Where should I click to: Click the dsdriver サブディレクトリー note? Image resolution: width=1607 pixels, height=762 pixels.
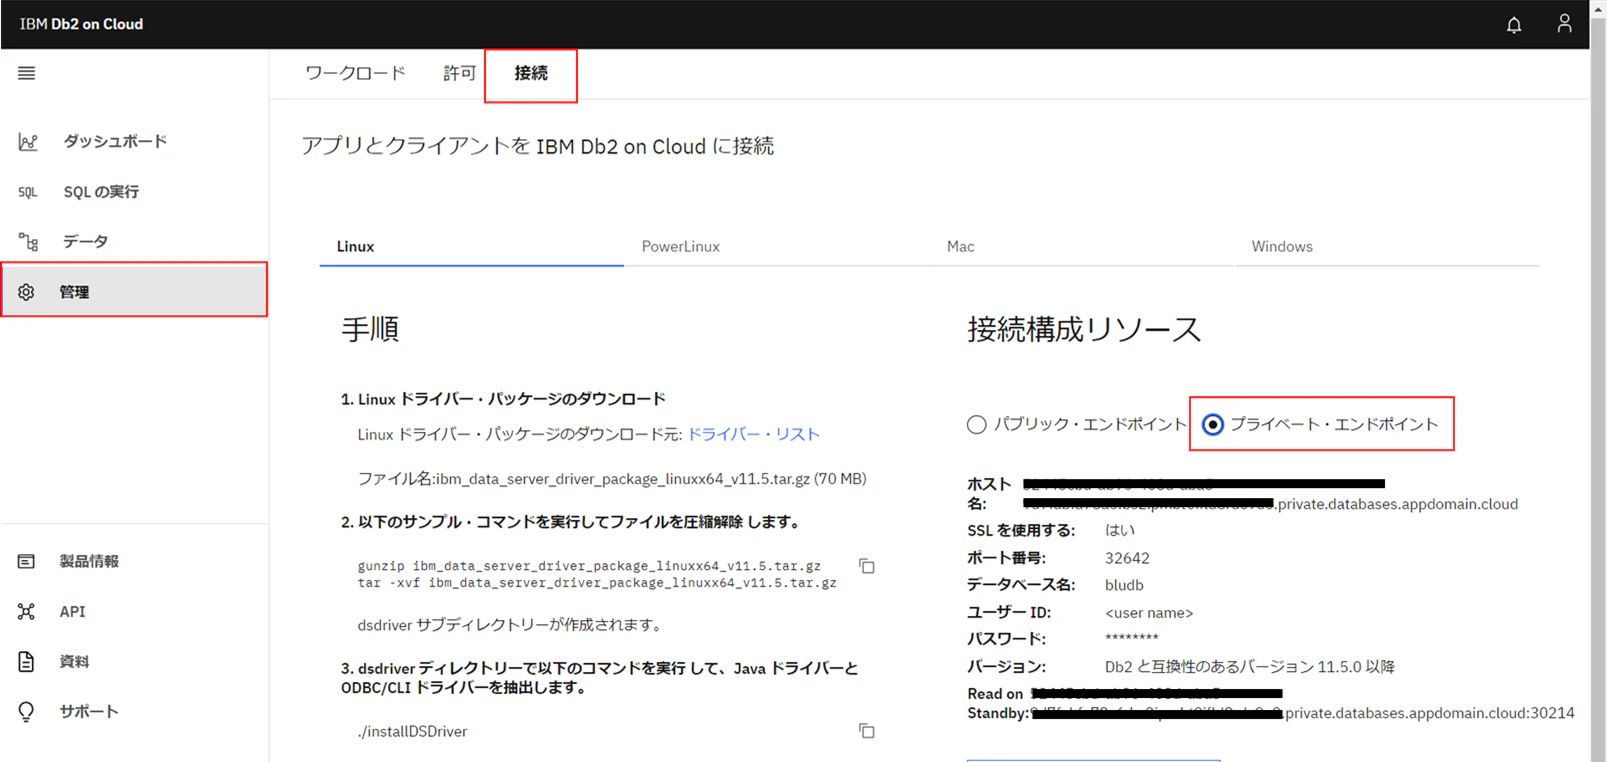(510, 625)
